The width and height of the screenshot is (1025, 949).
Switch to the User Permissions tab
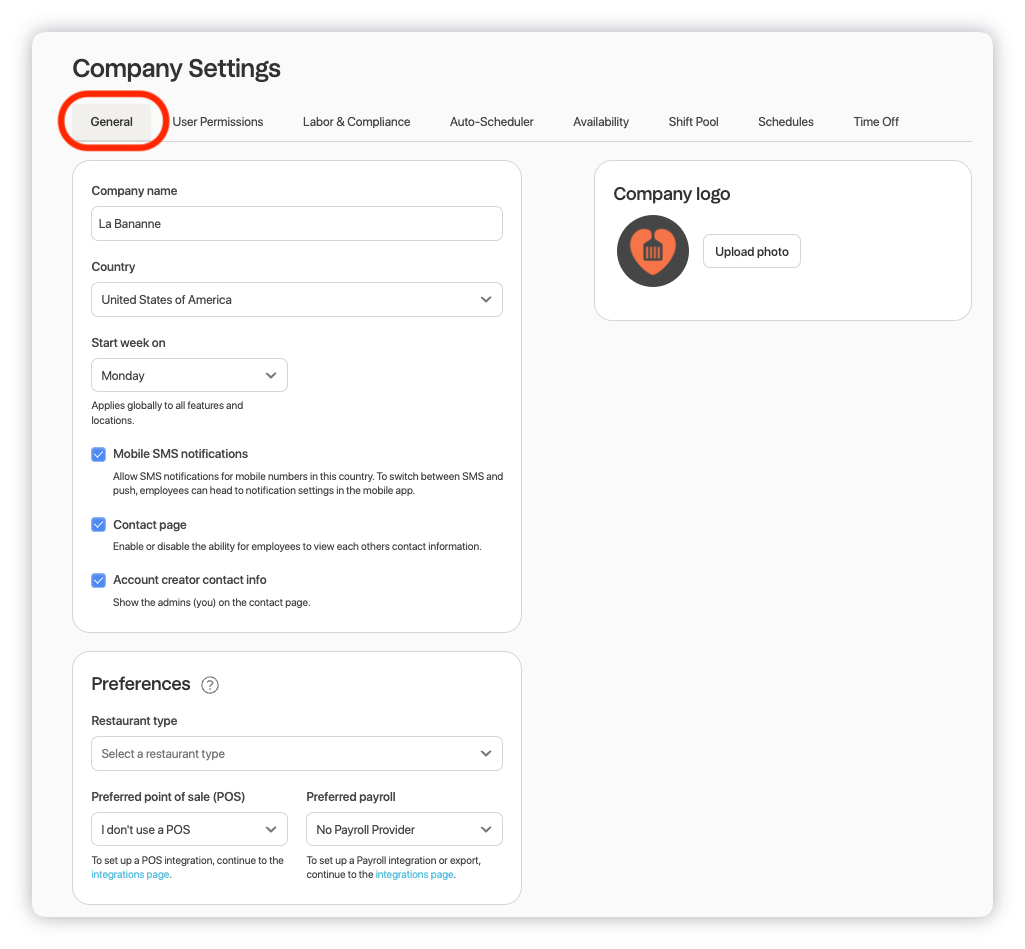[x=218, y=122]
